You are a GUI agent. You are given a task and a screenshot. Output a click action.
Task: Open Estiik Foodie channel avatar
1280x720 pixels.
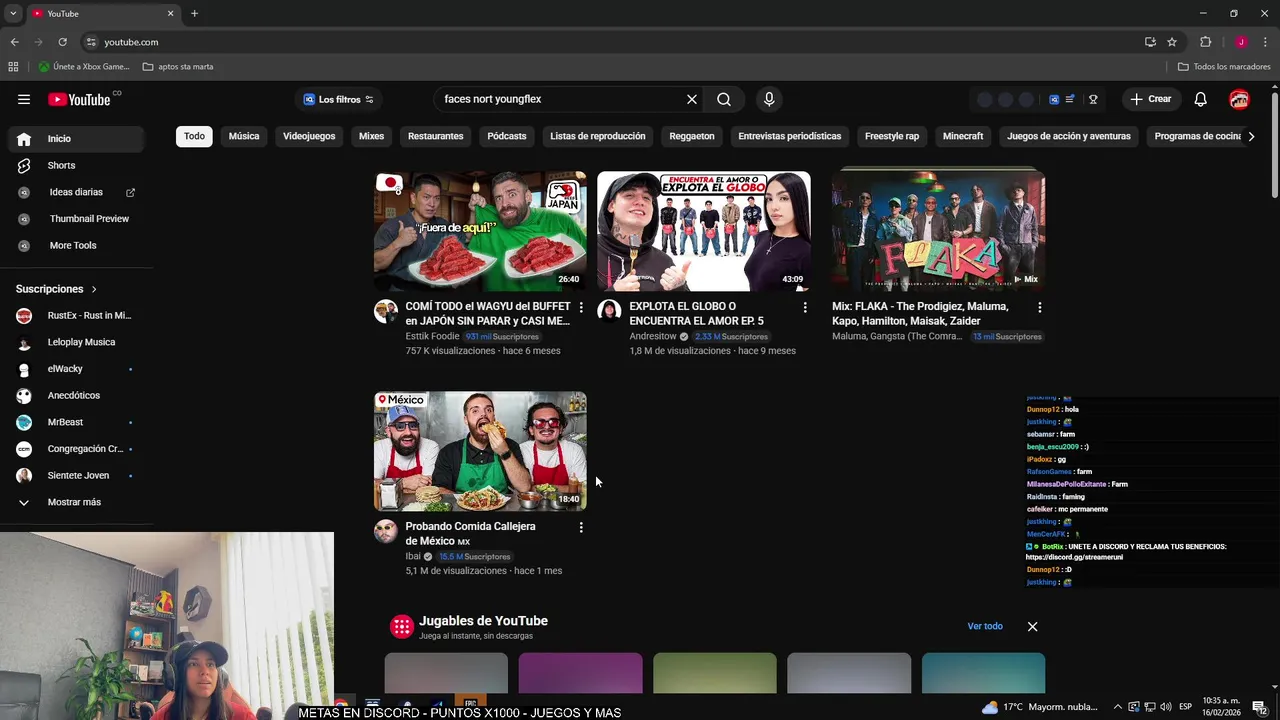tap(386, 311)
